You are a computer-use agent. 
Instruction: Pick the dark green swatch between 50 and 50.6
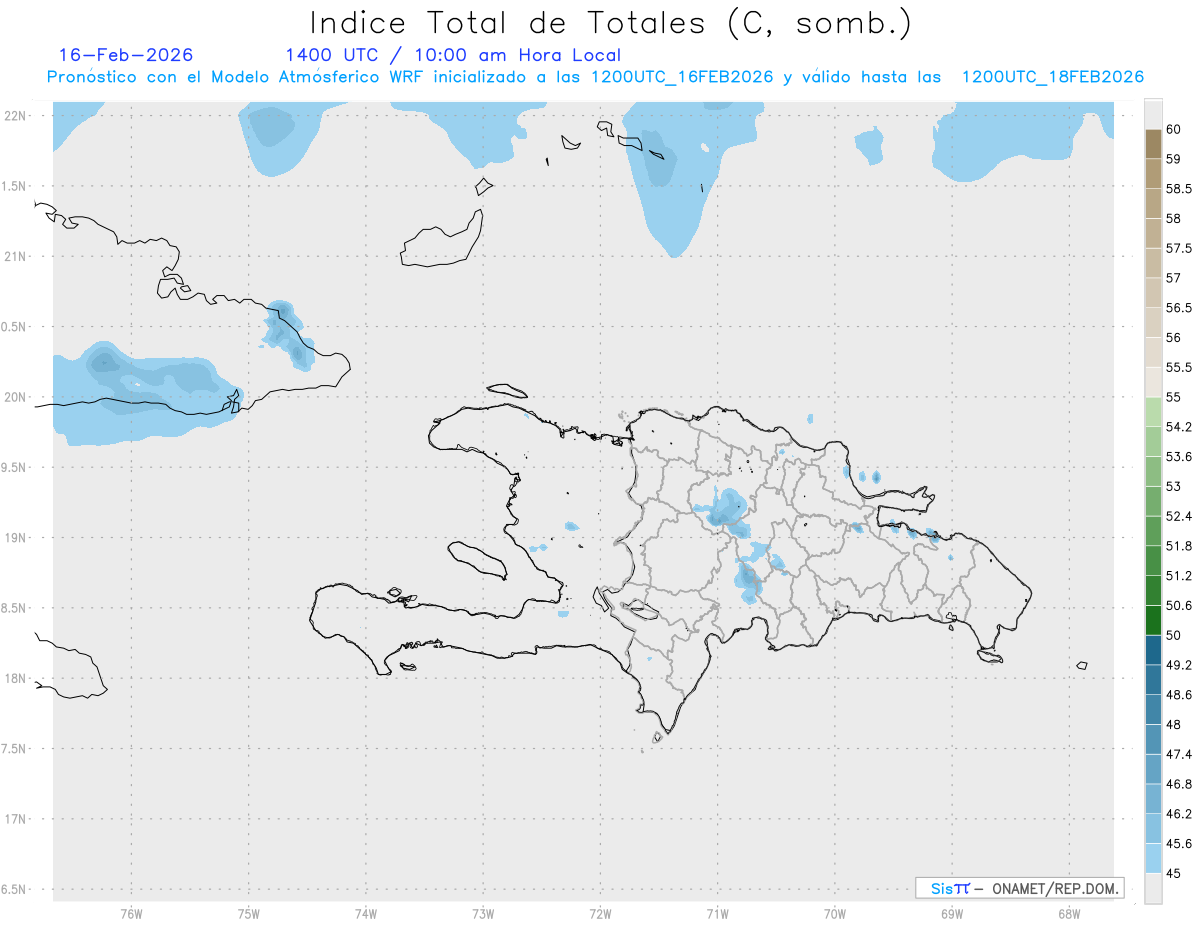pos(1153,621)
